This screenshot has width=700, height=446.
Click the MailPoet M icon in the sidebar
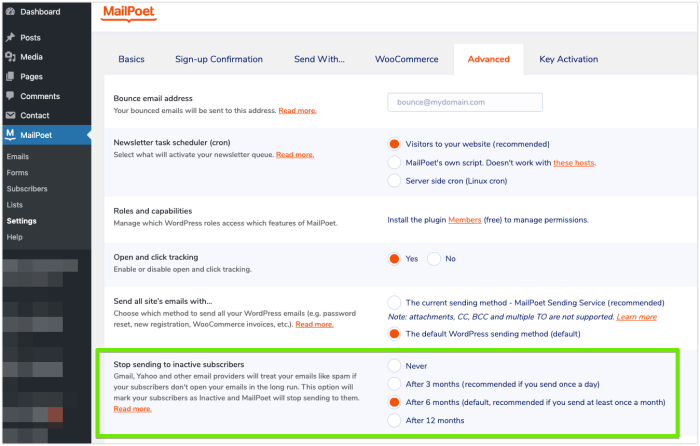click(x=10, y=134)
